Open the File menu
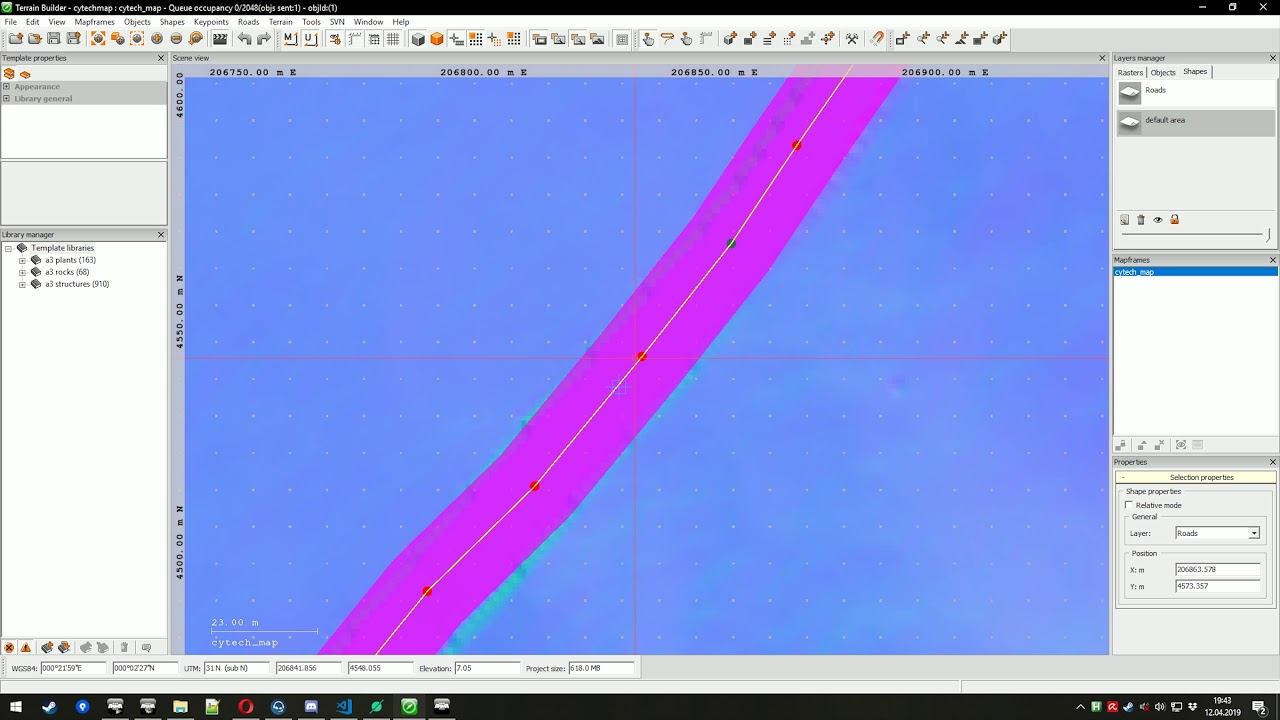 click(x=11, y=22)
